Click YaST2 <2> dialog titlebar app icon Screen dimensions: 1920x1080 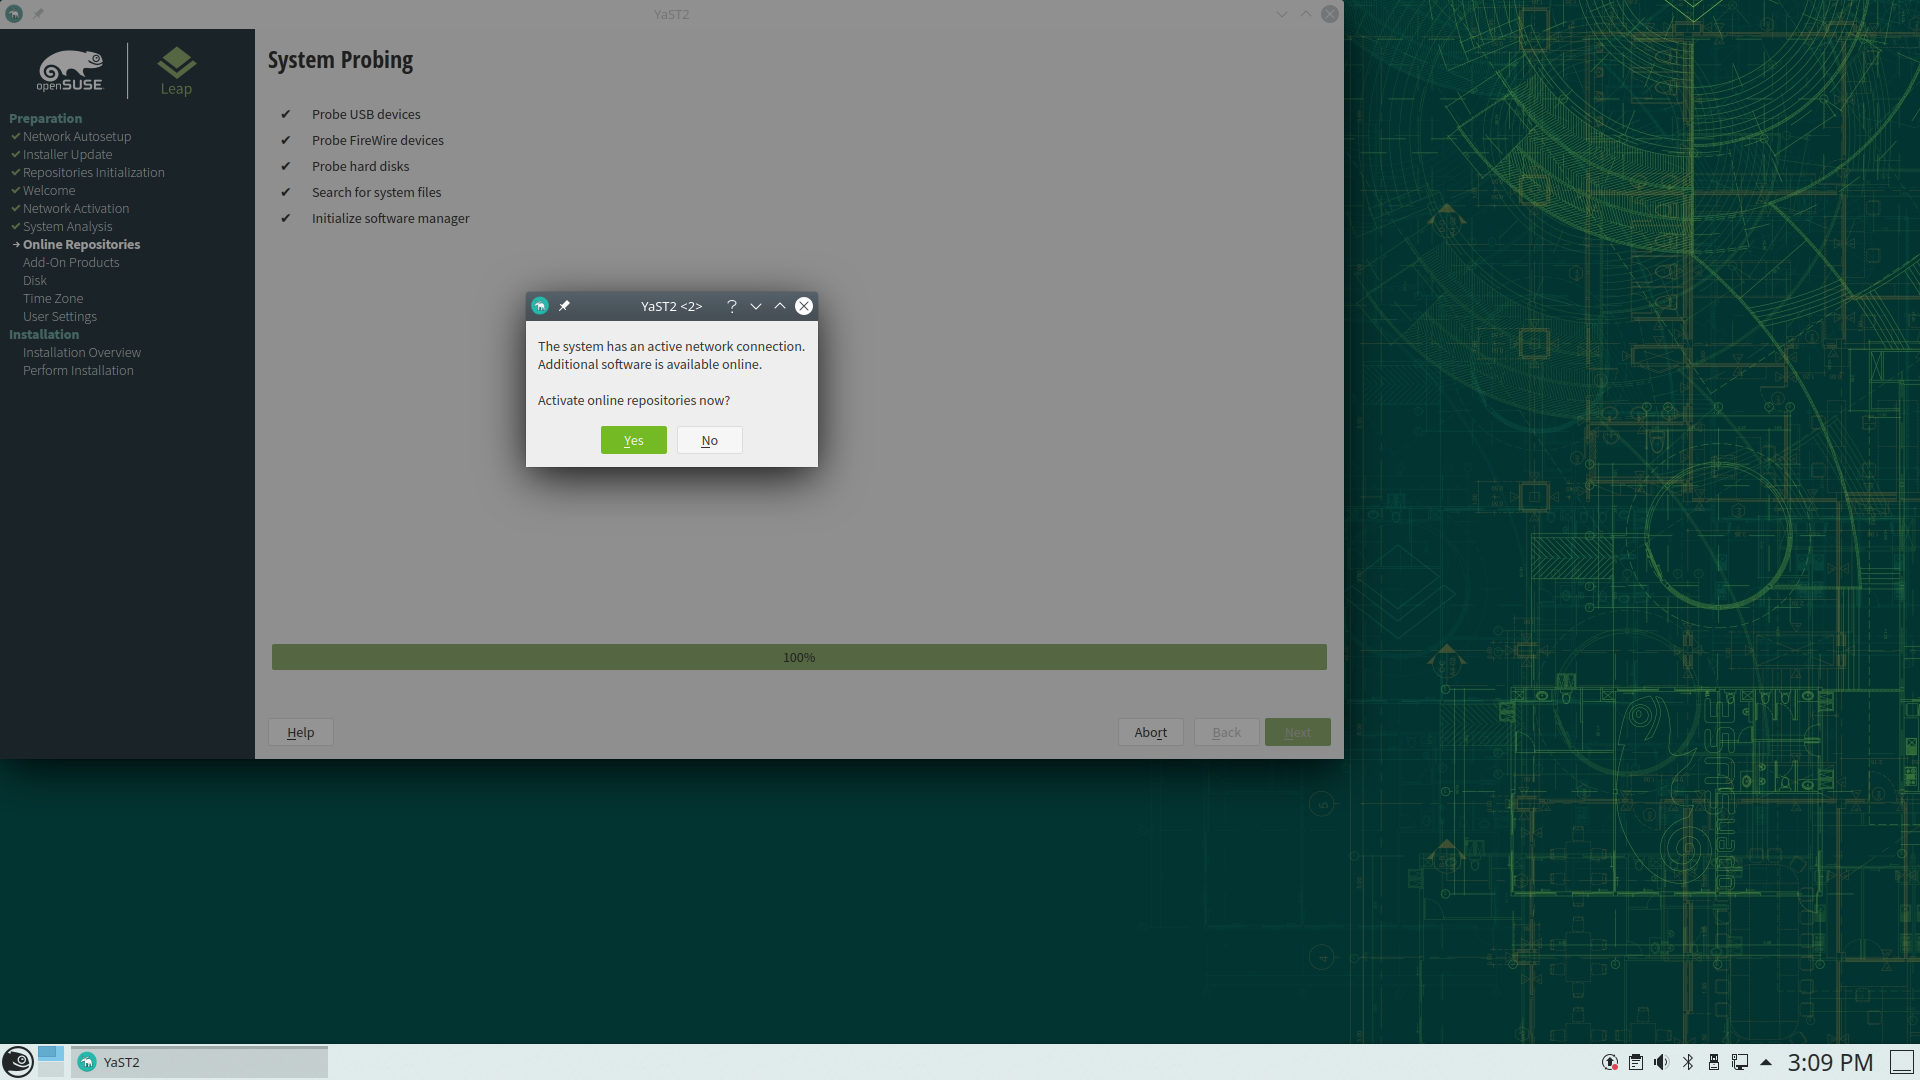coord(540,306)
